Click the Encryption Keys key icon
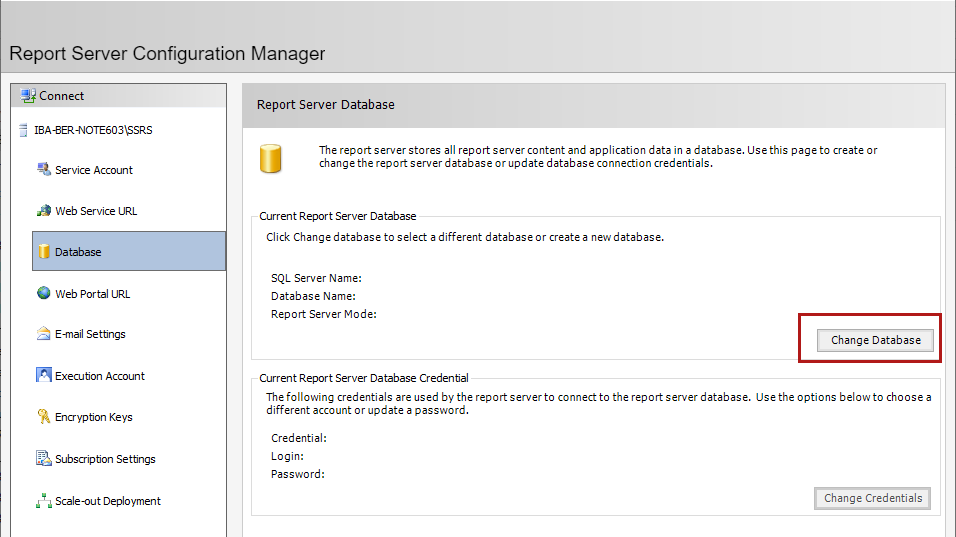Screen dimensions: 956x537 tap(43, 417)
